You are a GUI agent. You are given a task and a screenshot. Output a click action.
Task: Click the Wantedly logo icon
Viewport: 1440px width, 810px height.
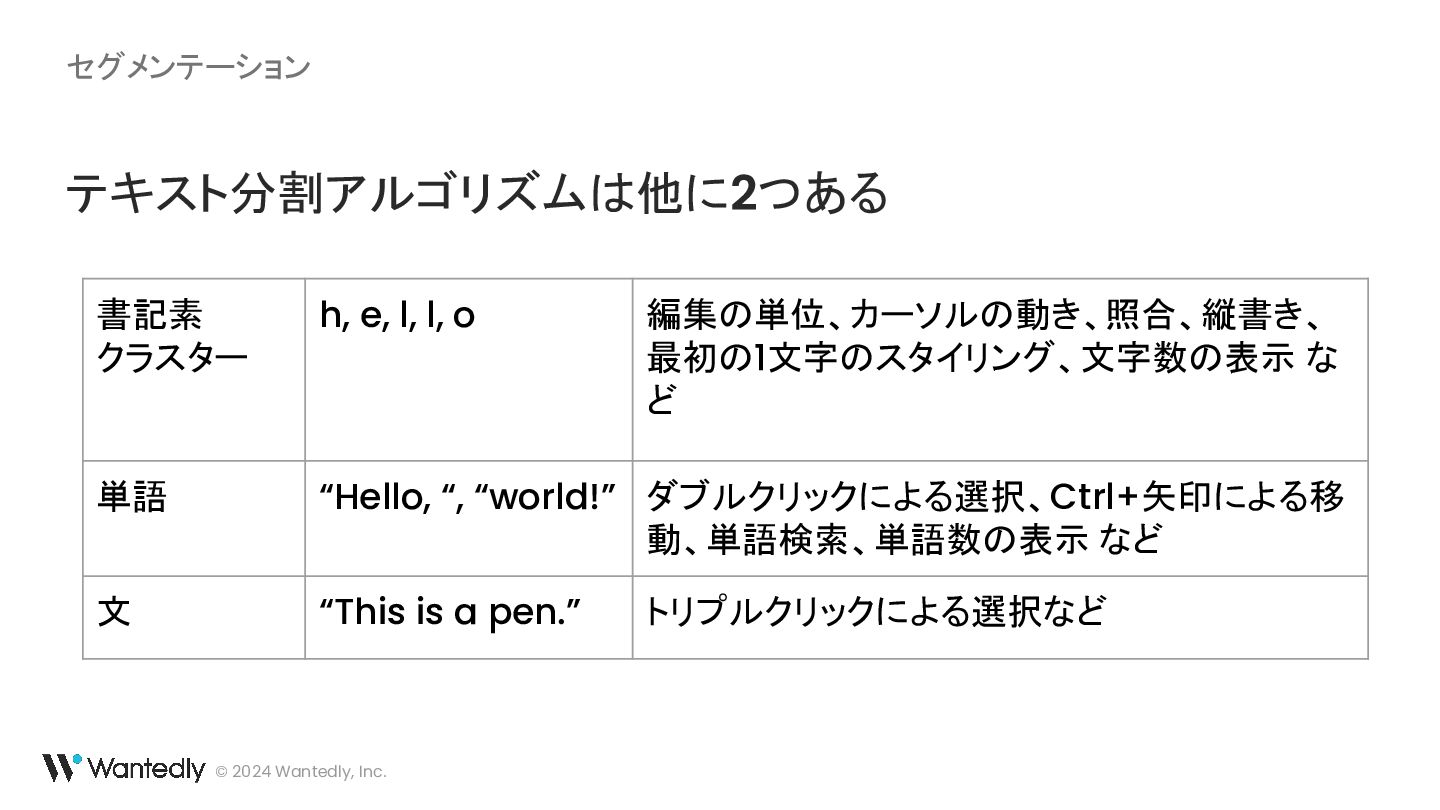[x=61, y=767]
